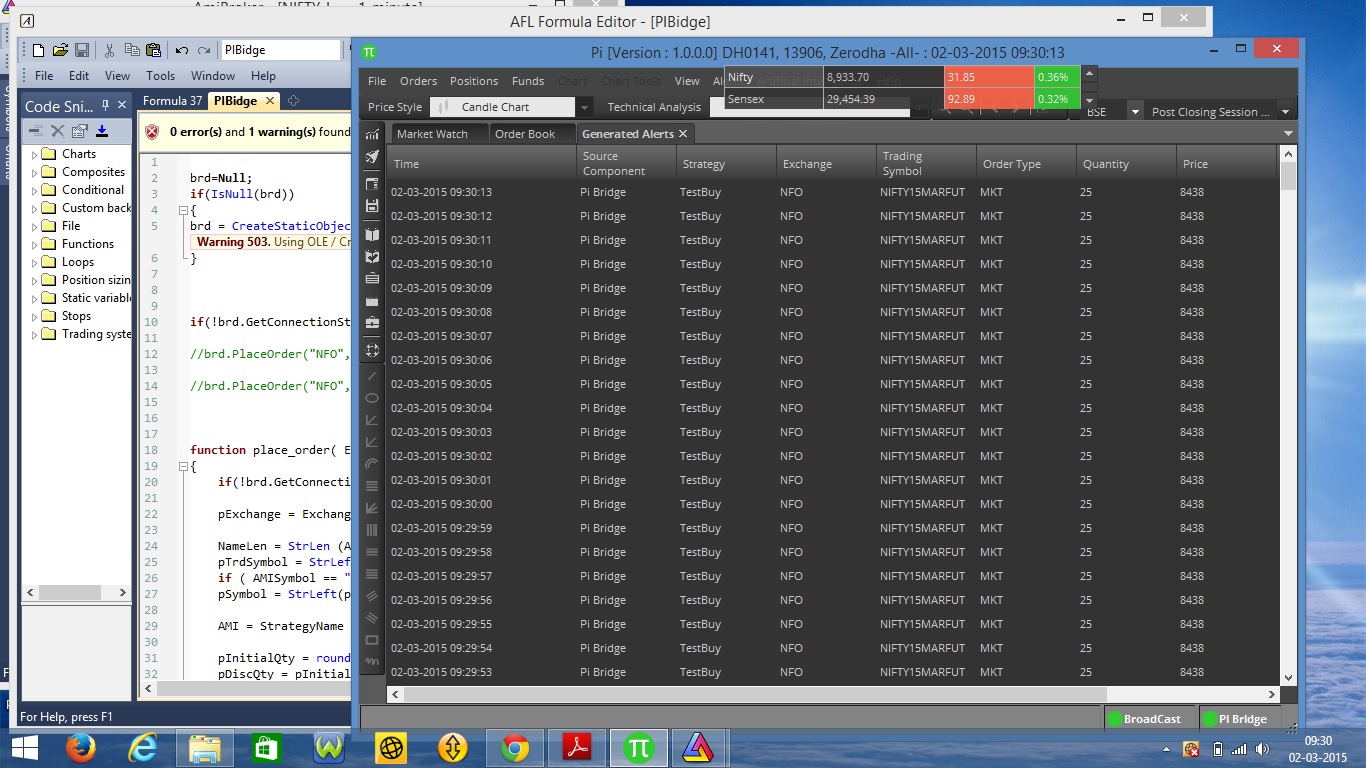
Task: Open Tools menu in AFL Editor
Action: click(160, 76)
